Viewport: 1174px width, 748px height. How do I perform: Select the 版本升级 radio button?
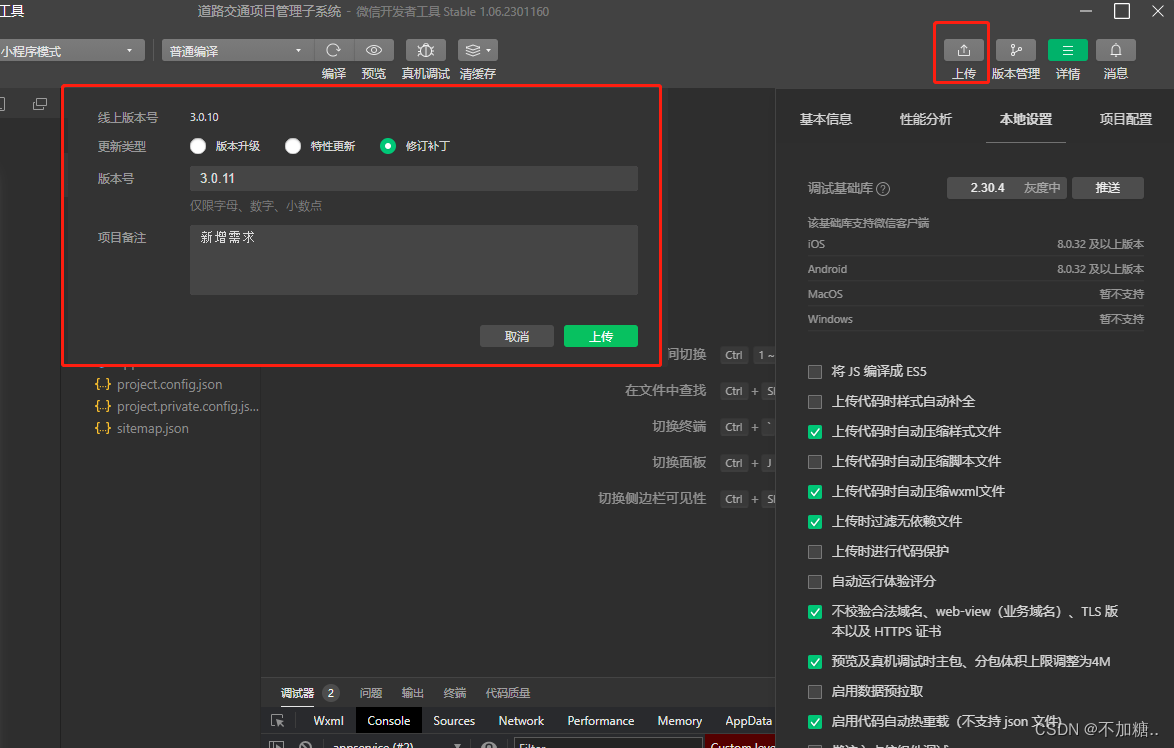coord(198,146)
